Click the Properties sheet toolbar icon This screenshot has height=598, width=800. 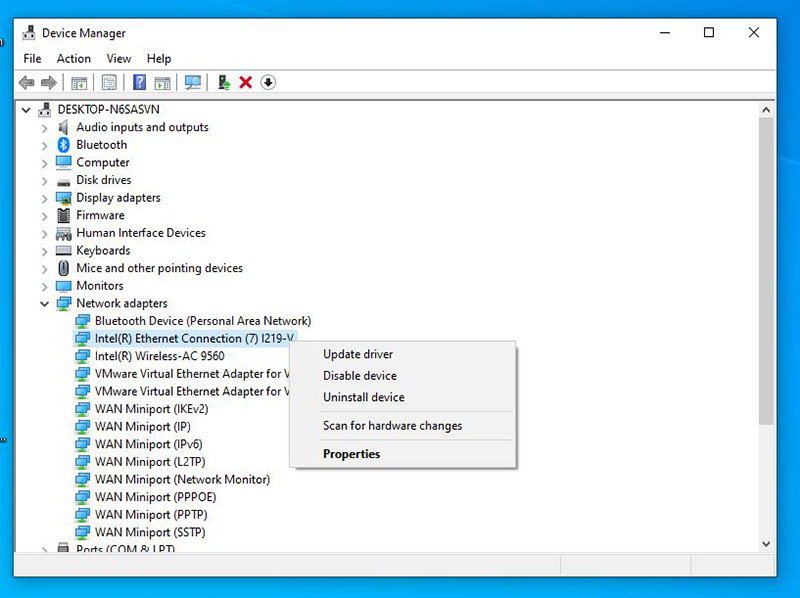[x=109, y=82]
